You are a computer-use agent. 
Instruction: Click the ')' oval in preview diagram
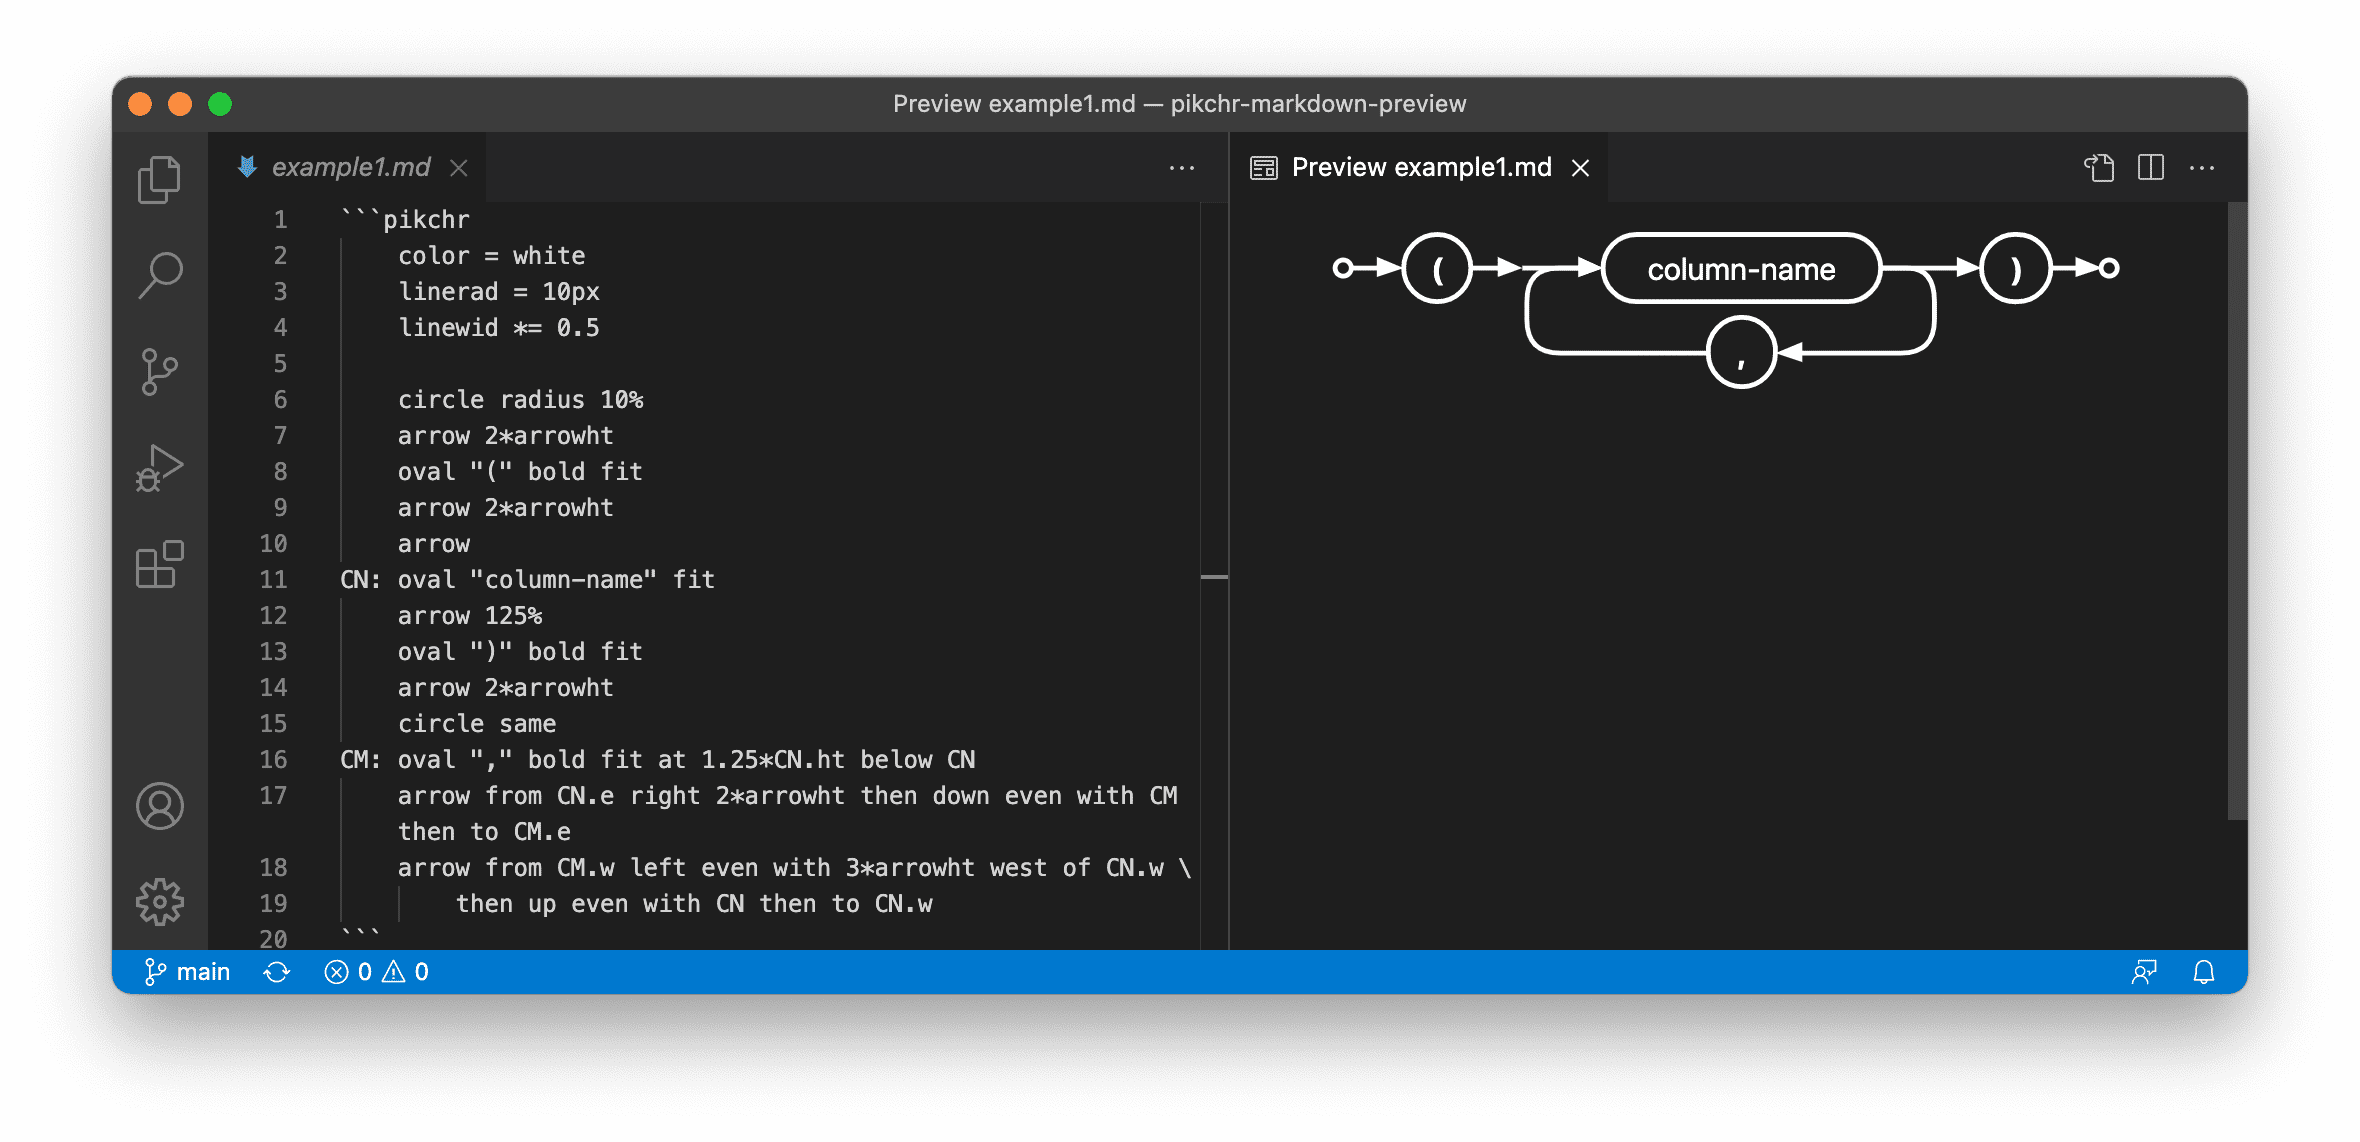coord(2016,269)
